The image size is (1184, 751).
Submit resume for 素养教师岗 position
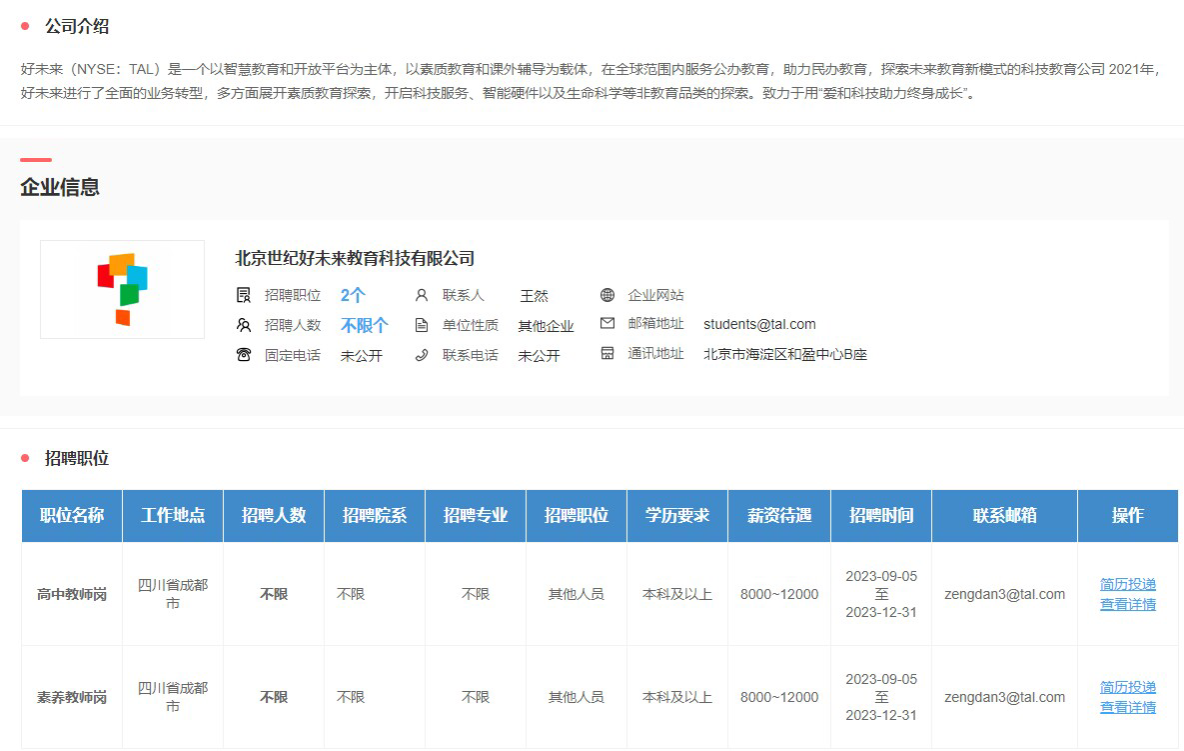1127,687
